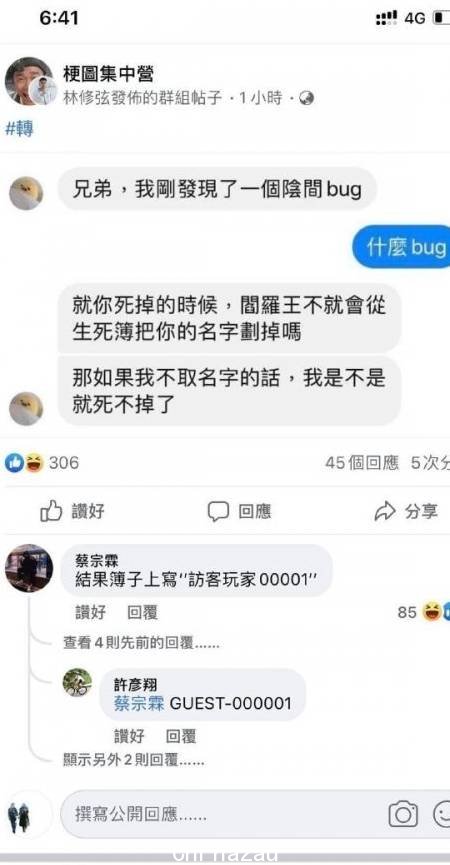This screenshot has height=865, width=450.
Task: Tap the globe privacy icon beside 1小時
Action: click(x=306, y=99)
